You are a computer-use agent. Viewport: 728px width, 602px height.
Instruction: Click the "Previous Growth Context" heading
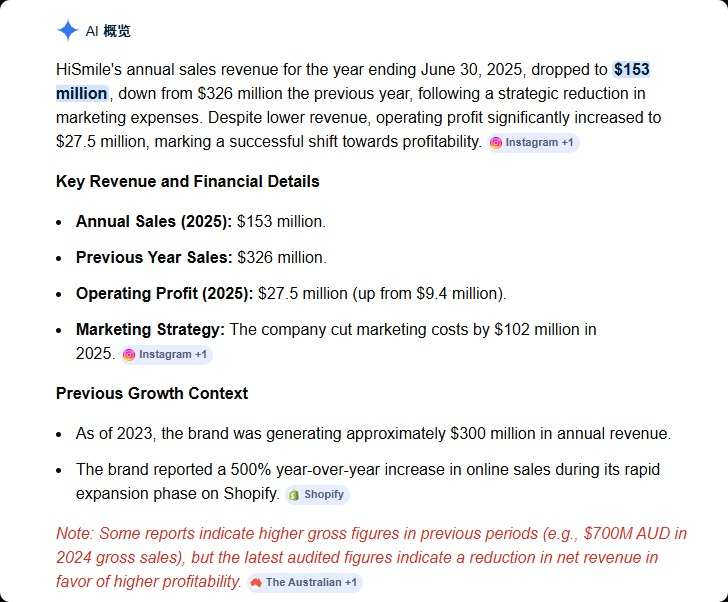click(152, 393)
